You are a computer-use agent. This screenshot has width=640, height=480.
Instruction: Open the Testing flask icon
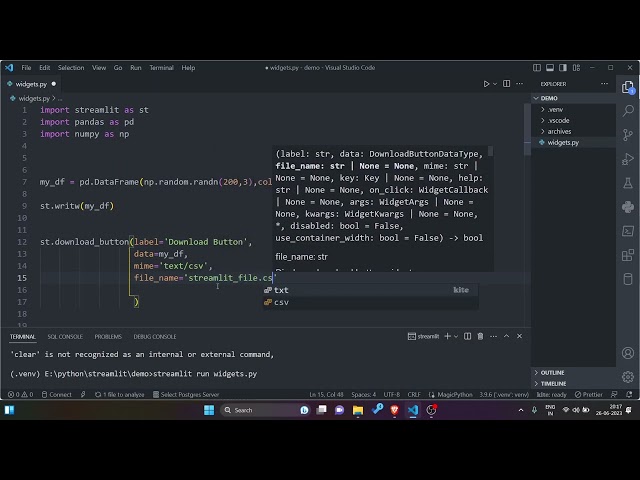coord(628,183)
